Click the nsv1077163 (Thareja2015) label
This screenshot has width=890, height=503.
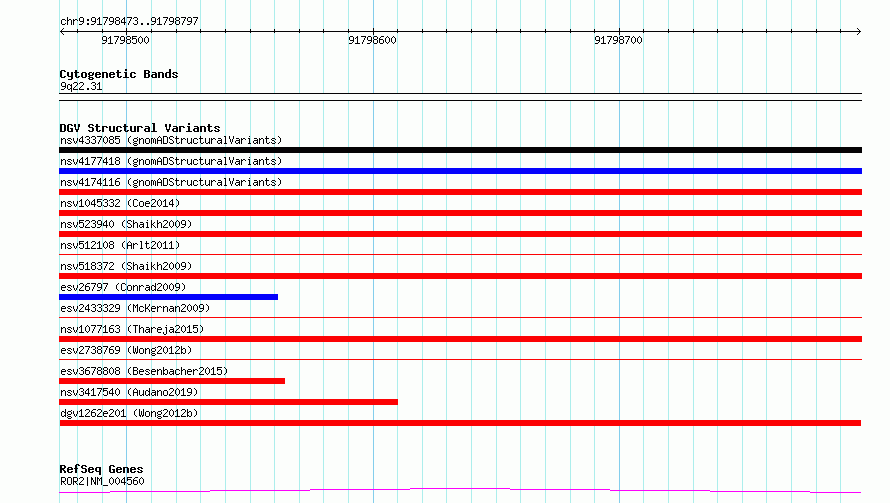(x=132, y=329)
